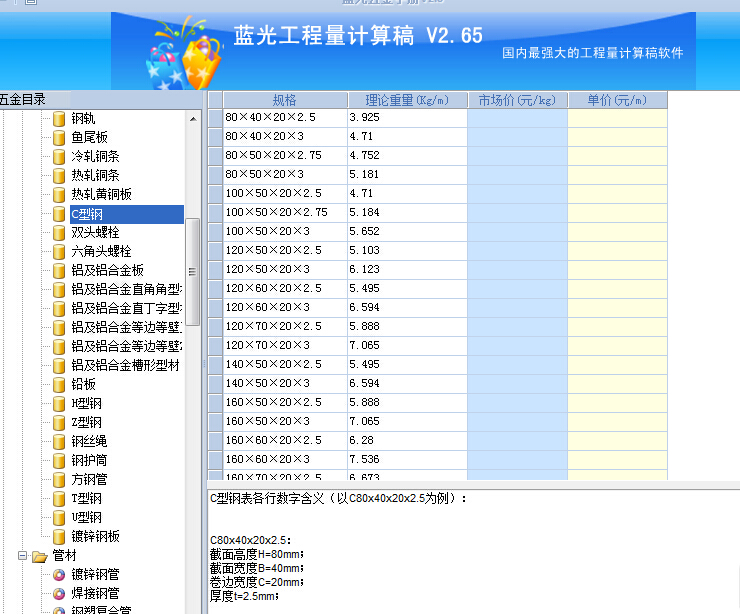Click the 160×50×20×3 spec cell
Image resolution: width=740 pixels, height=614 pixels.
(285, 421)
